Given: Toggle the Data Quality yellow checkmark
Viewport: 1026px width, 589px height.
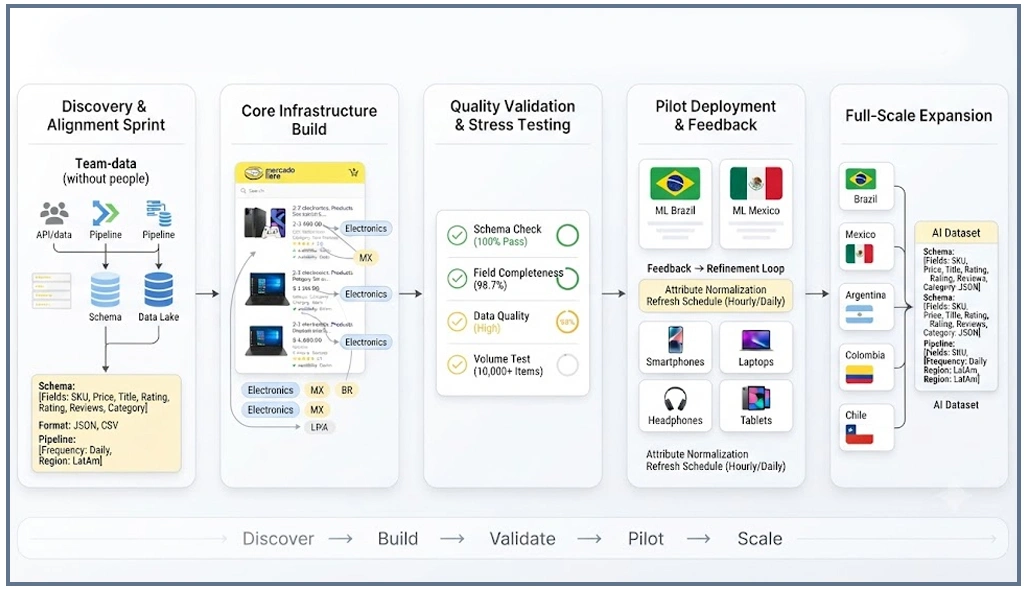Looking at the screenshot, I should (x=457, y=322).
